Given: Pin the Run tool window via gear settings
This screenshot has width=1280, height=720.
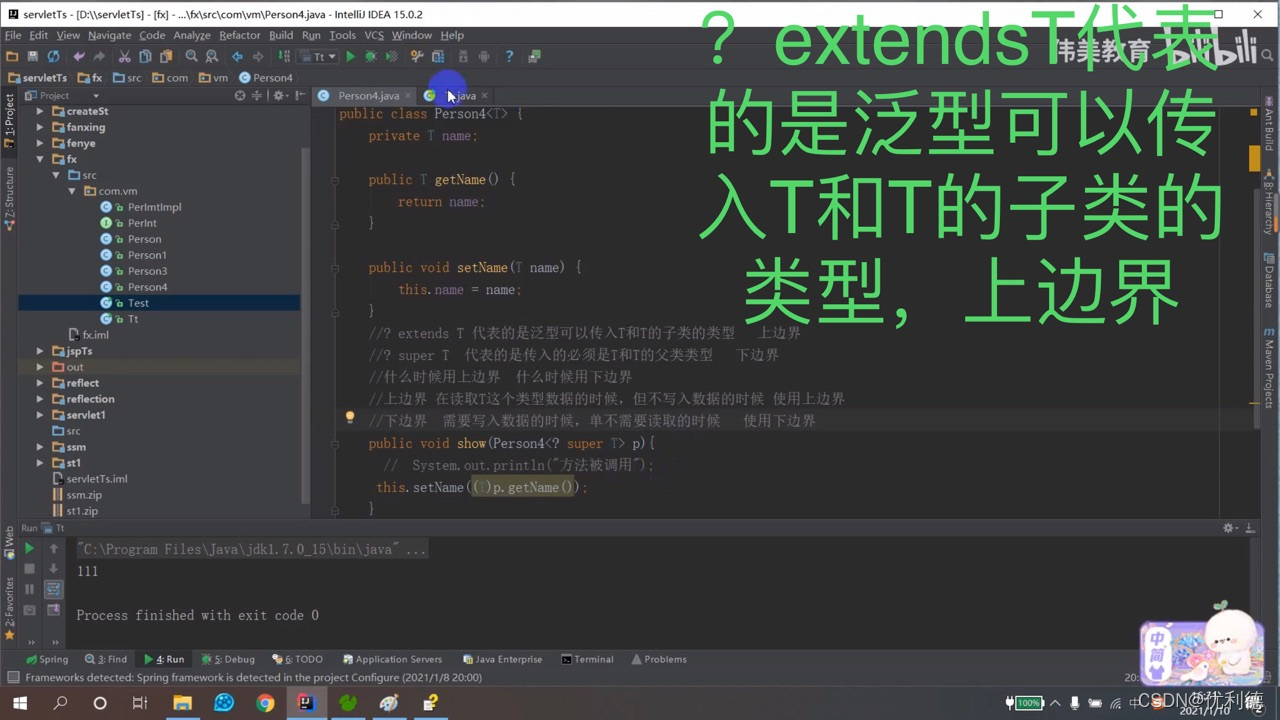Looking at the screenshot, I should point(1228,527).
